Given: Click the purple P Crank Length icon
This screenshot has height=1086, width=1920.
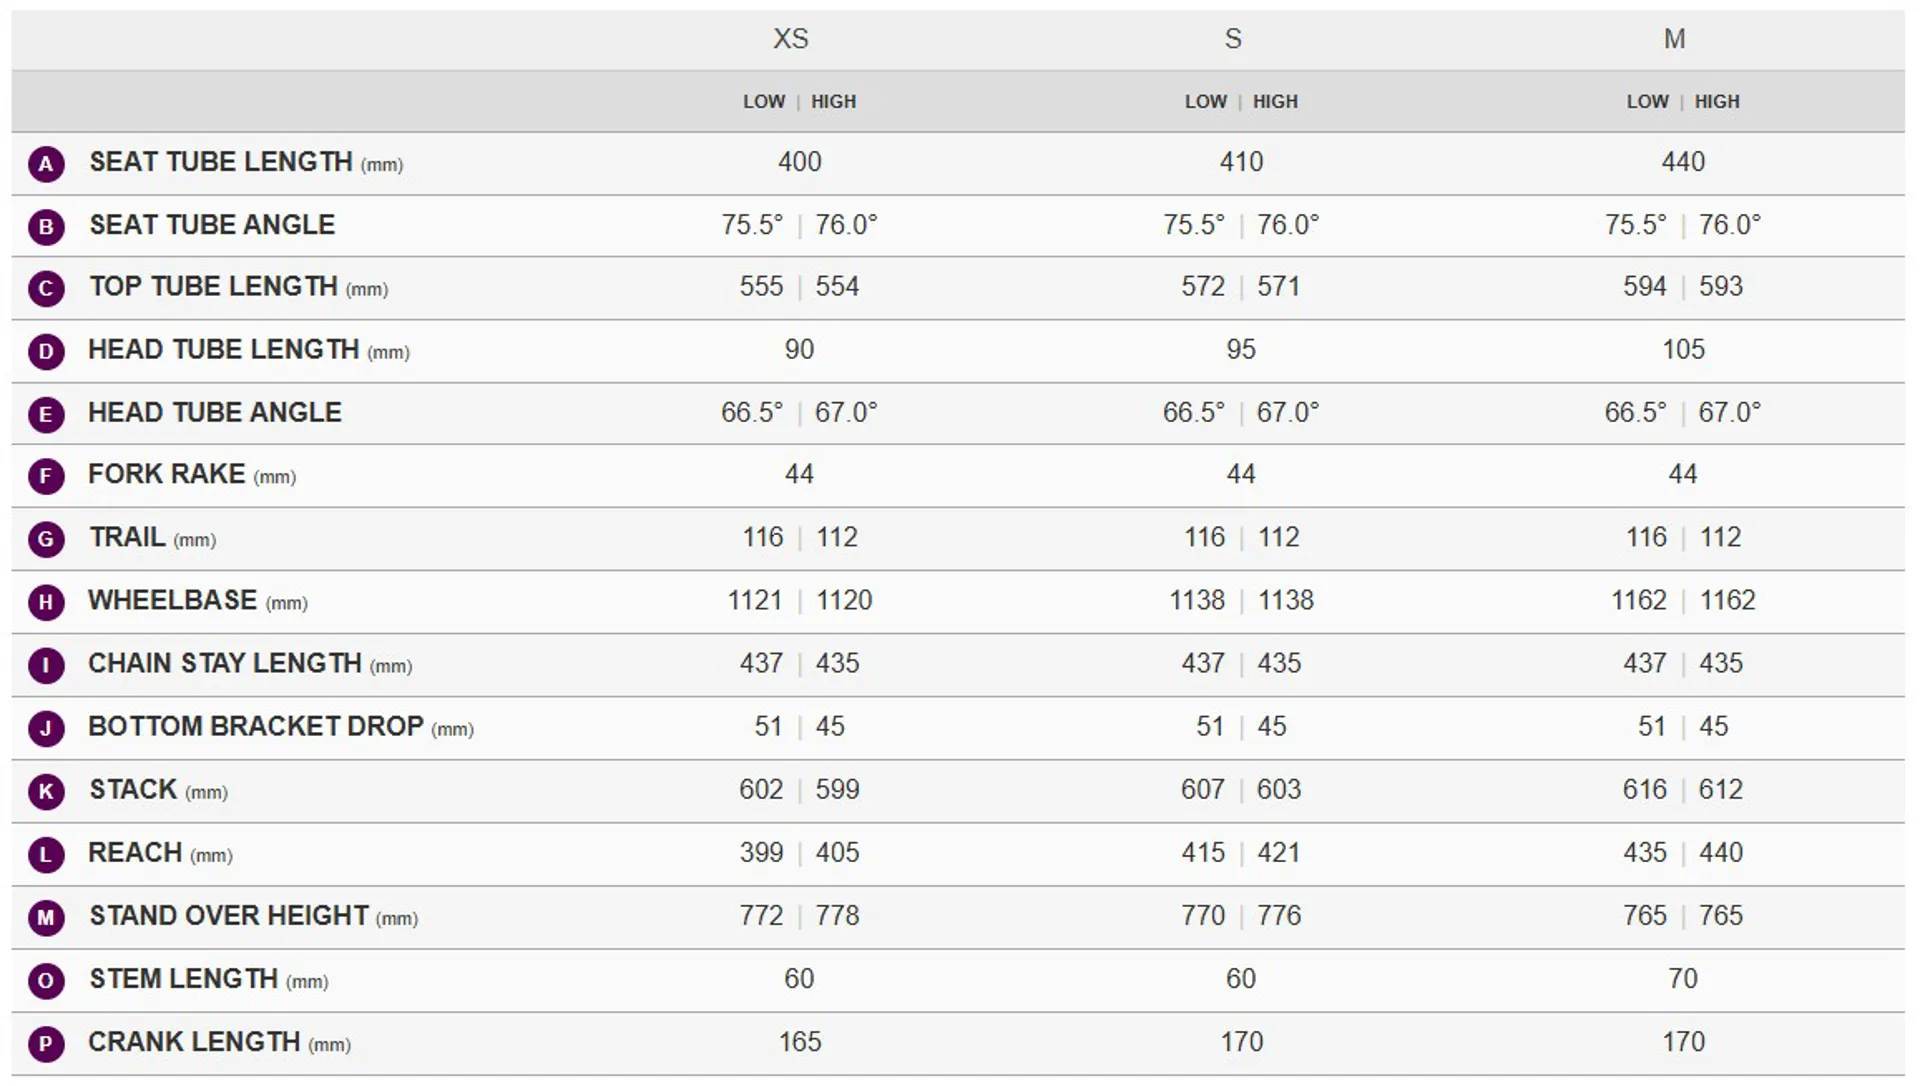Looking at the screenshot, I should [x=46, y=1044].
